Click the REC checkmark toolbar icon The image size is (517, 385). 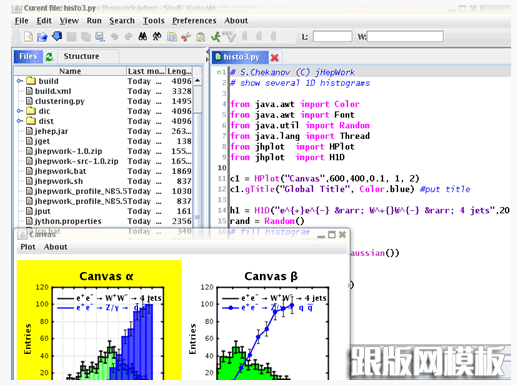(x=229, y=36)
